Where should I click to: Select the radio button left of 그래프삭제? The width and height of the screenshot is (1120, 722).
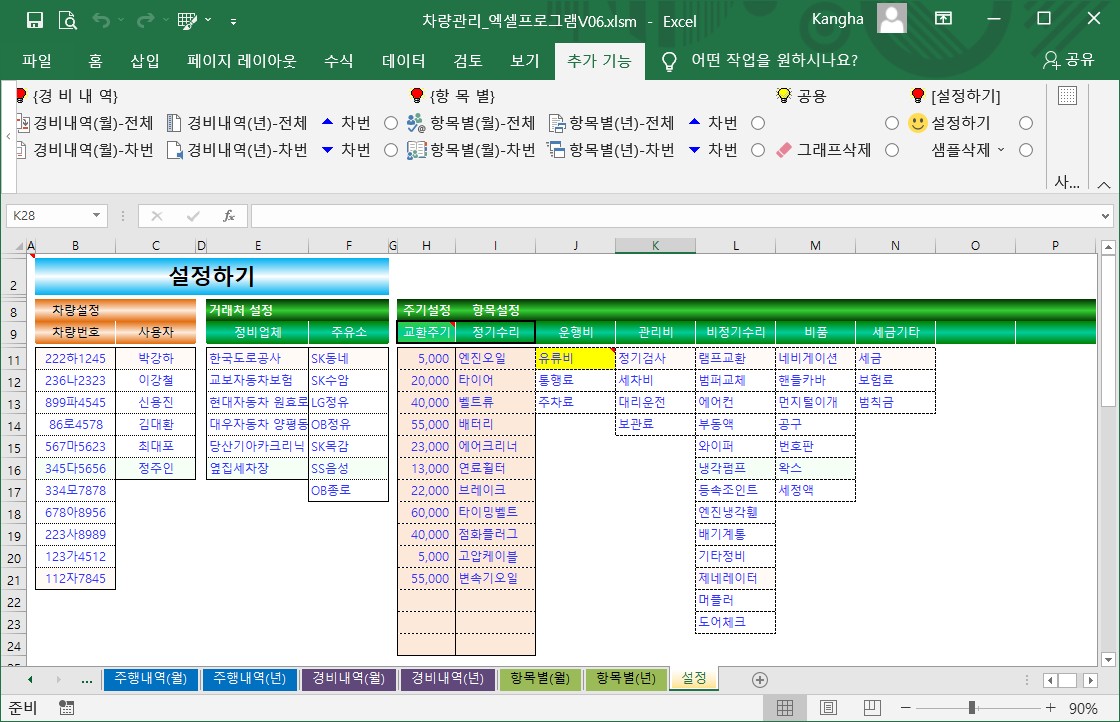click(758, 150)
